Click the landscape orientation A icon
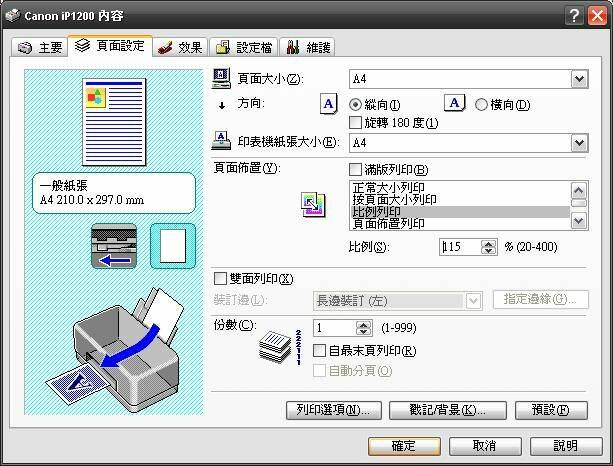Image resolution: width=613 pixels, height=466 pixels. (455, 103)
